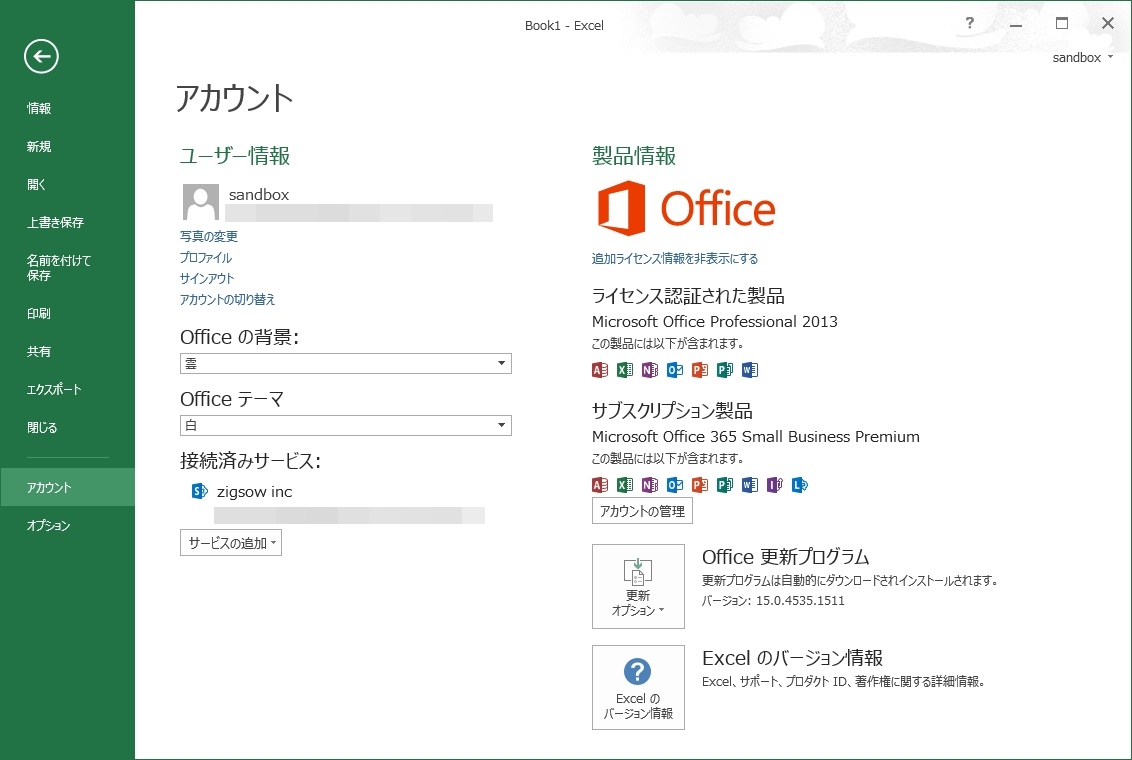
Task: Open オプション in the sidebar
Action: (x=48, y=525)
